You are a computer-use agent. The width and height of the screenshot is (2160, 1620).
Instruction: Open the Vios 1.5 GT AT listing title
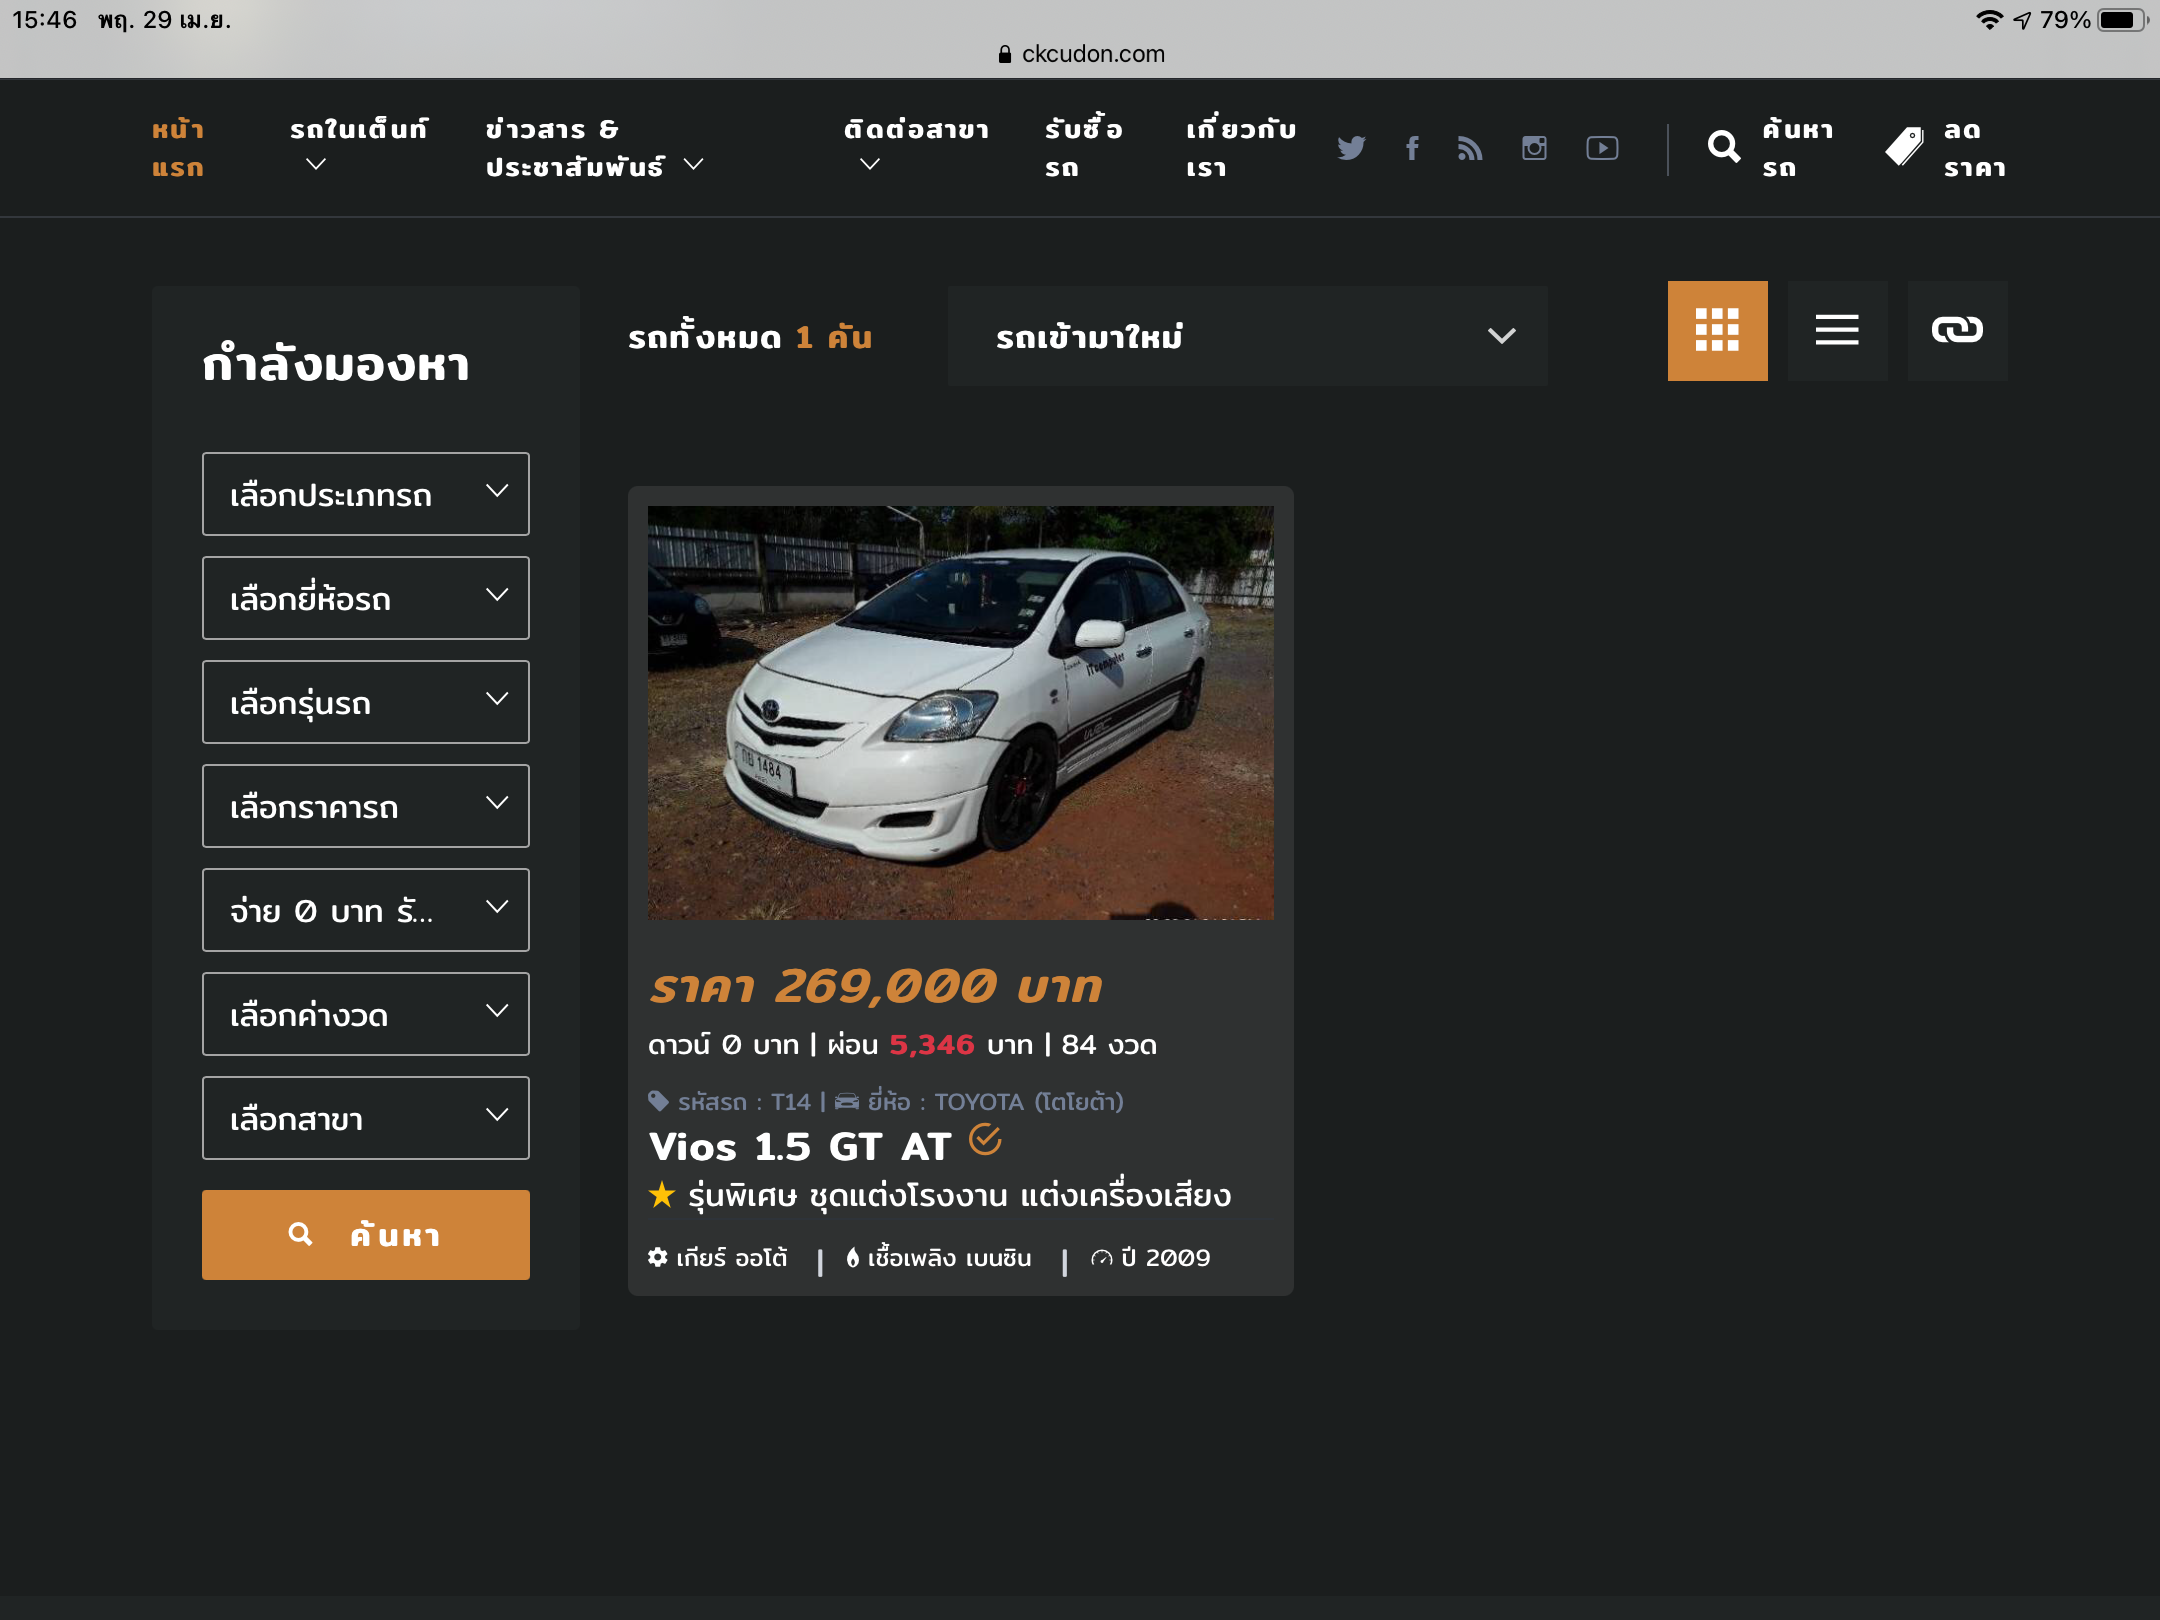[799, 1146]
